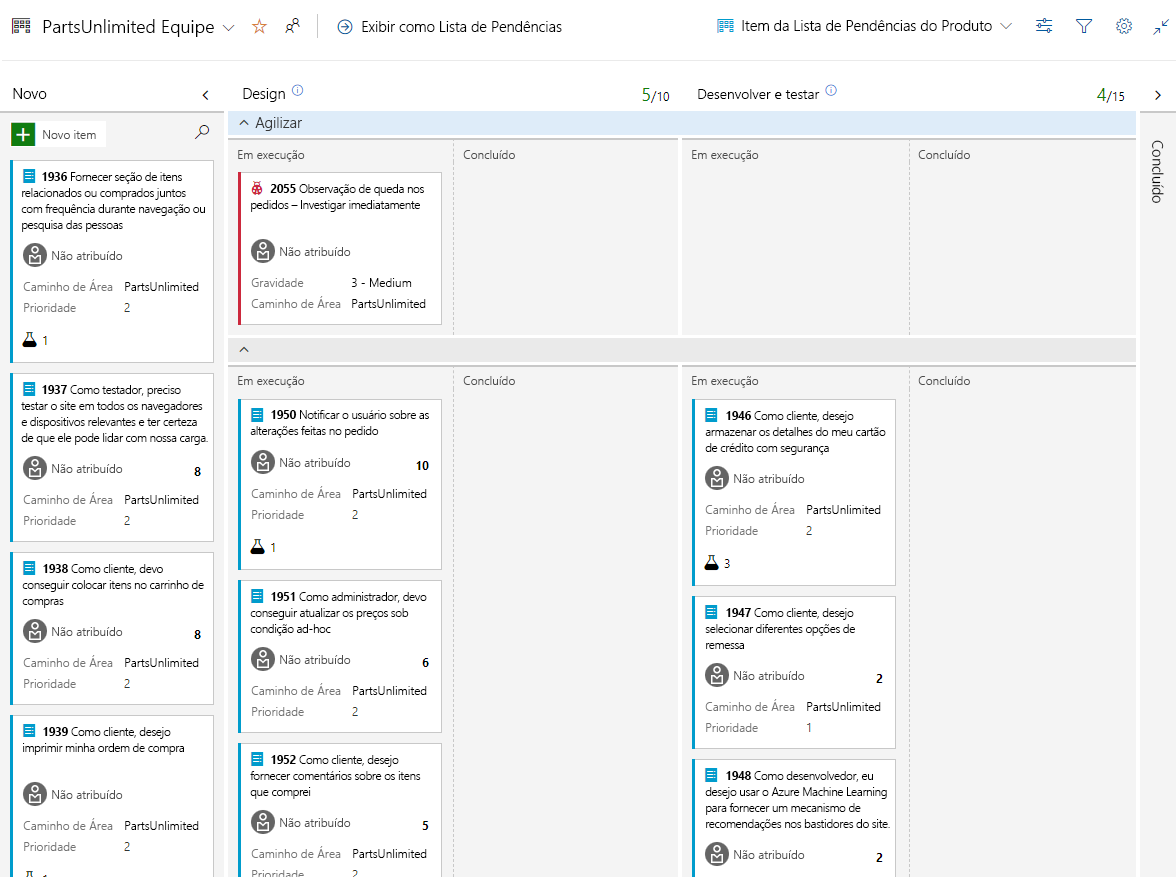Click the Novo item button
This screenshot has width=1176, height=877.
click(57, 133)
